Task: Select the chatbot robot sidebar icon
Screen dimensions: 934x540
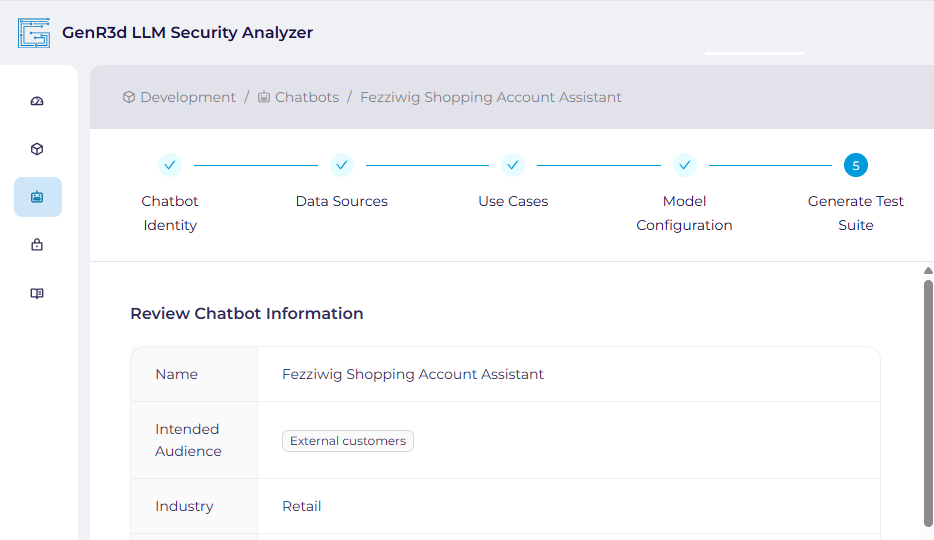Action: point(38,197)
